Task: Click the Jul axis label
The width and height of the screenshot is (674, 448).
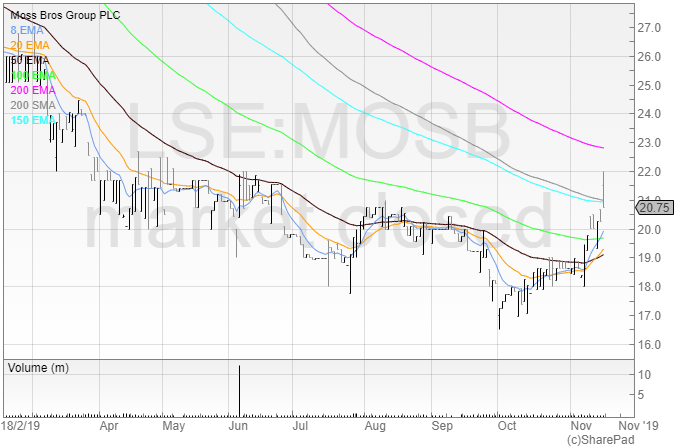Action: (x=300, y=426)
